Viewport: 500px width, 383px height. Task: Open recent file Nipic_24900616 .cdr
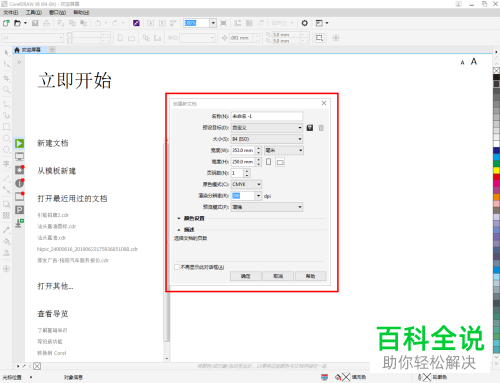(87, 249)
